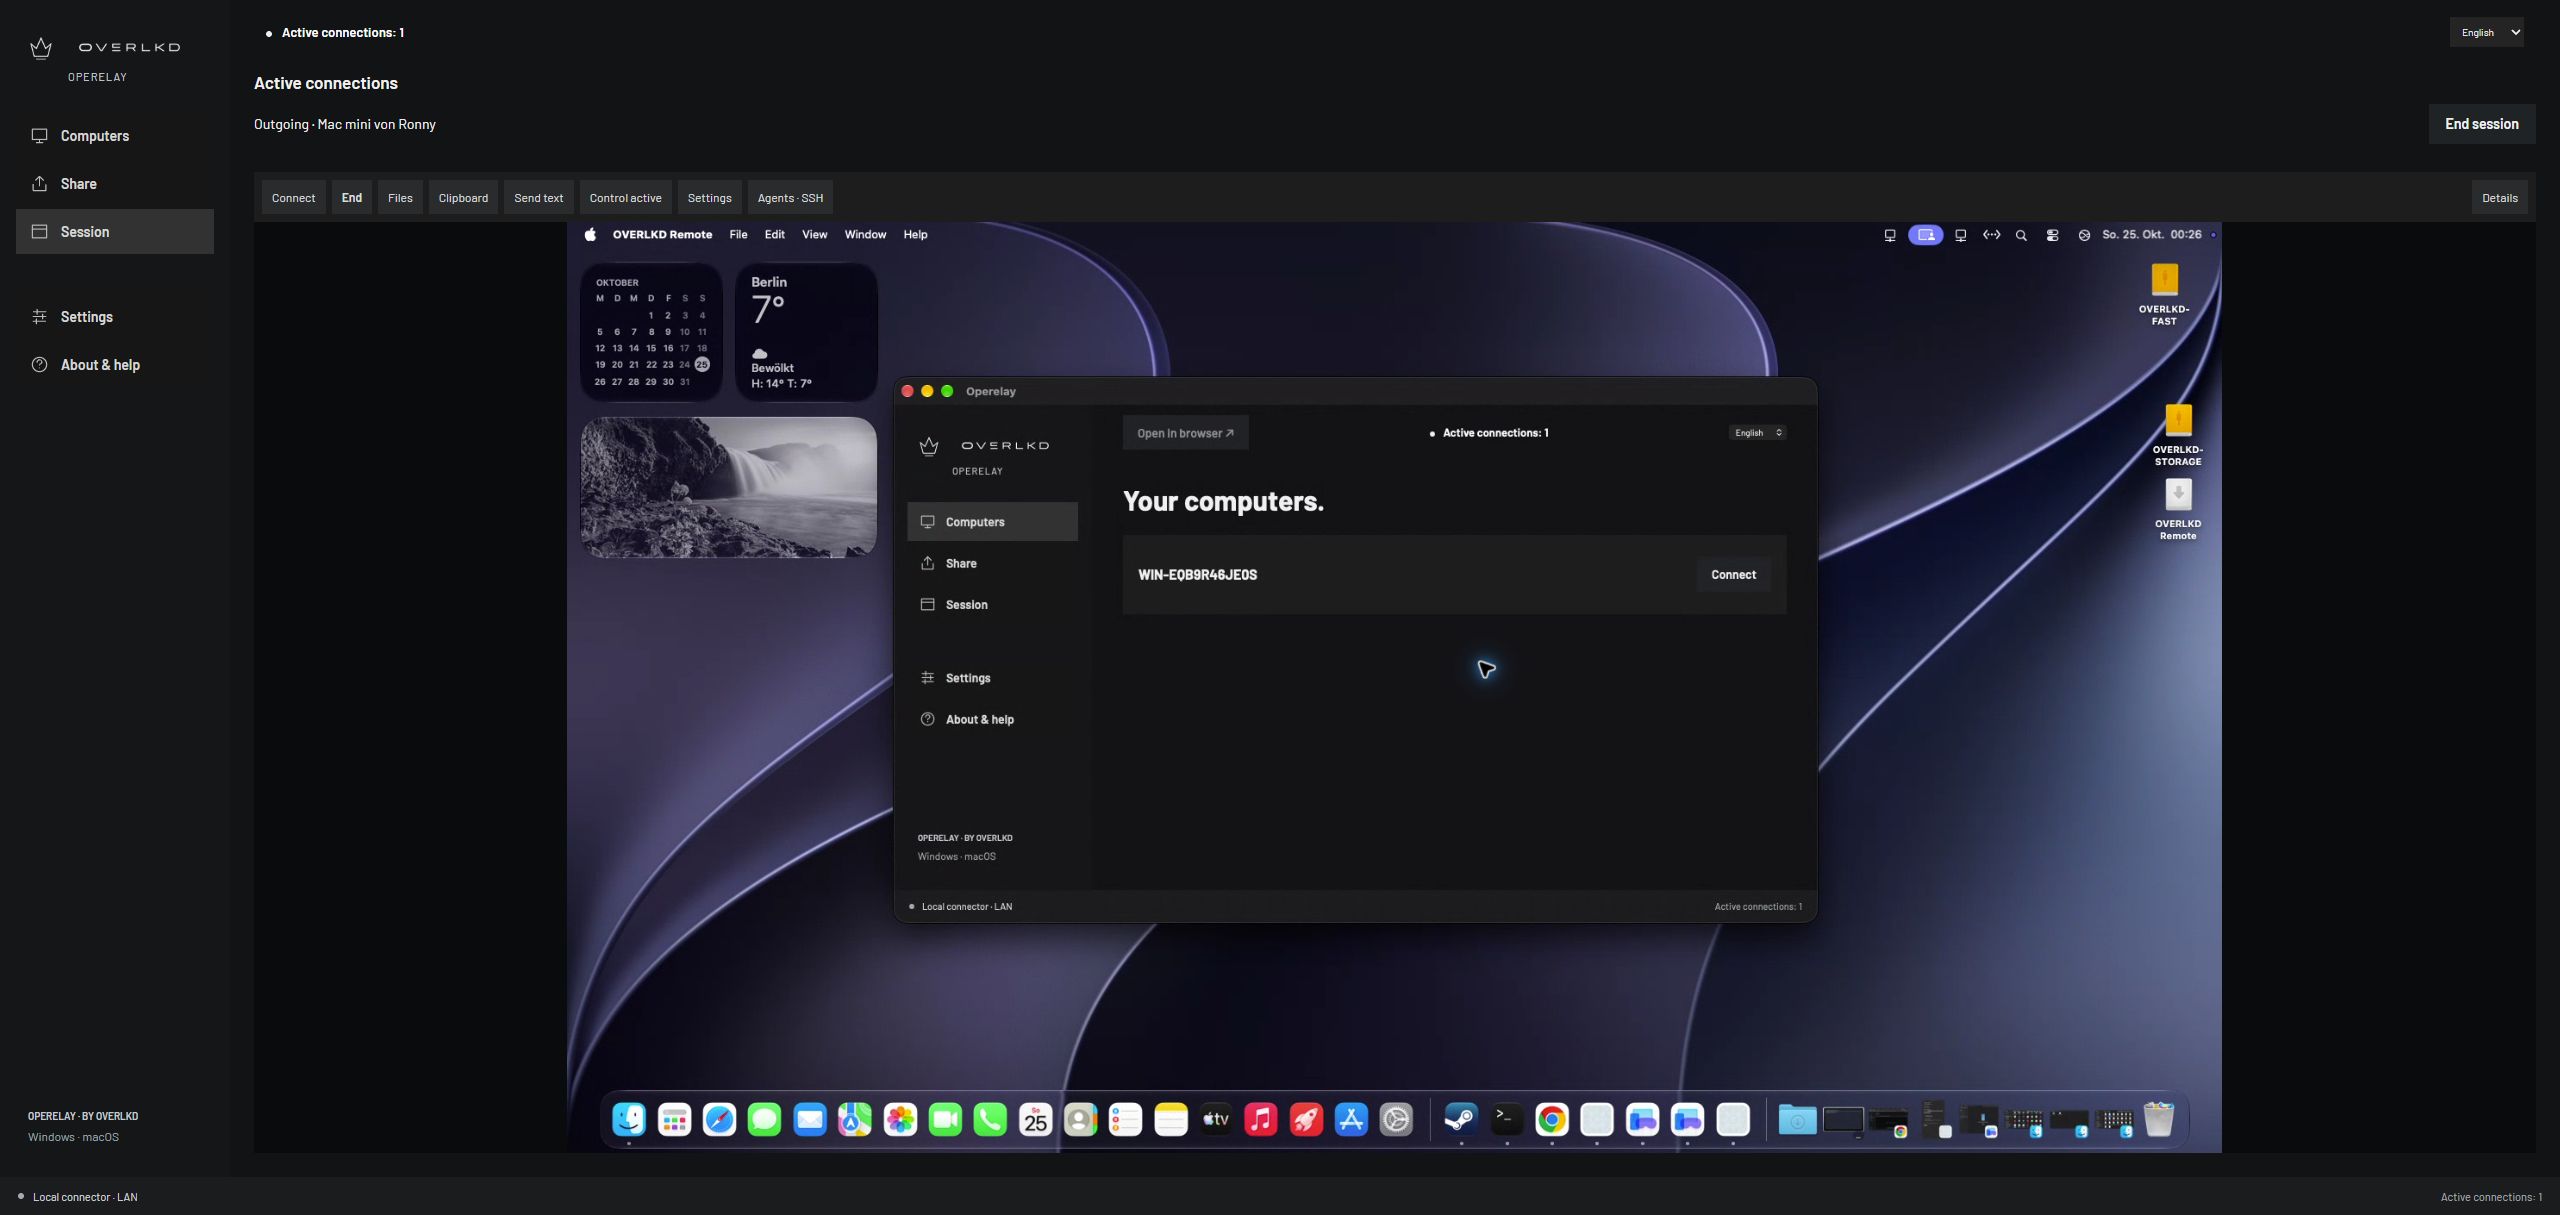Expand the Details panel
2560x1215 pixels.
(x=2499, y=198)
